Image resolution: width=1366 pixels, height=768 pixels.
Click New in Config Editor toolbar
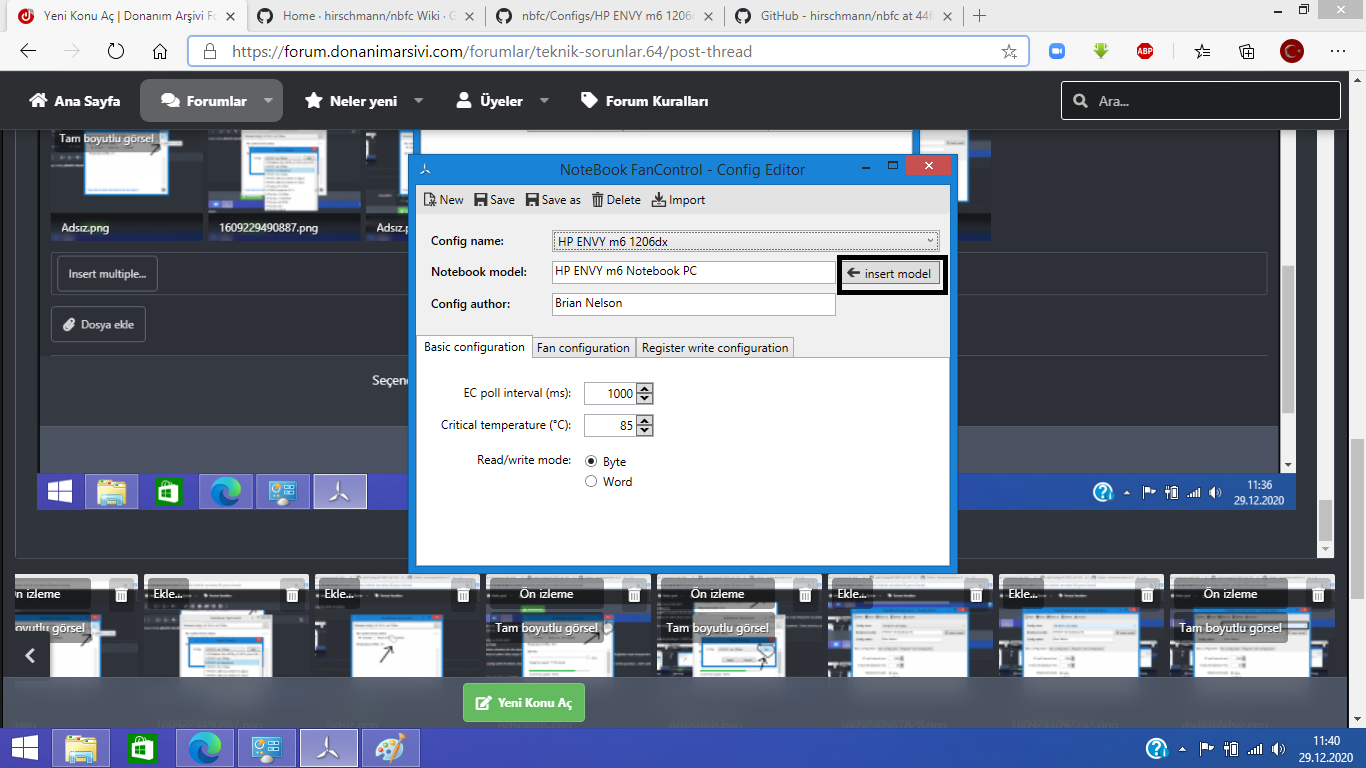(x=443, y=200)
